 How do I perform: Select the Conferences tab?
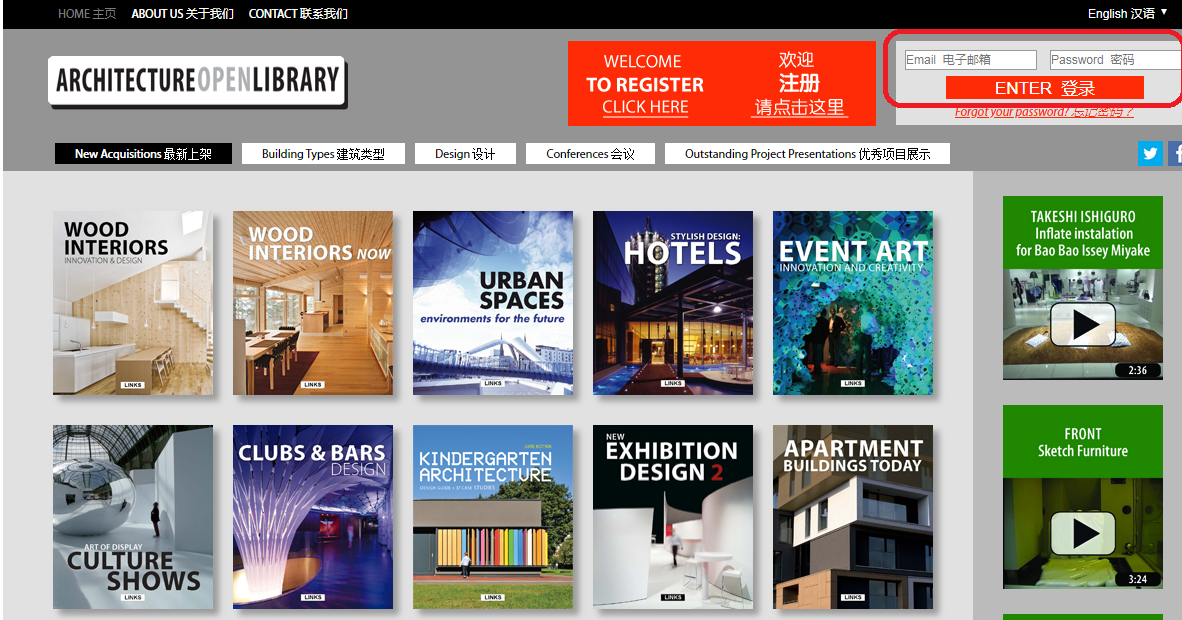click(x=590, y=154)
